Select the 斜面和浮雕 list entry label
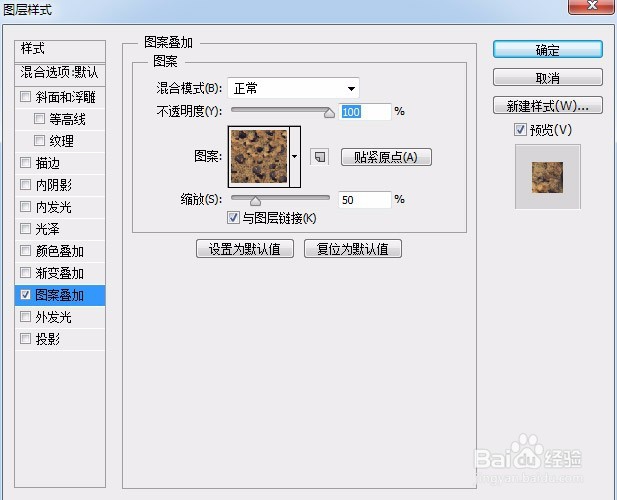The image size is (617, 500). click(65, 97)
